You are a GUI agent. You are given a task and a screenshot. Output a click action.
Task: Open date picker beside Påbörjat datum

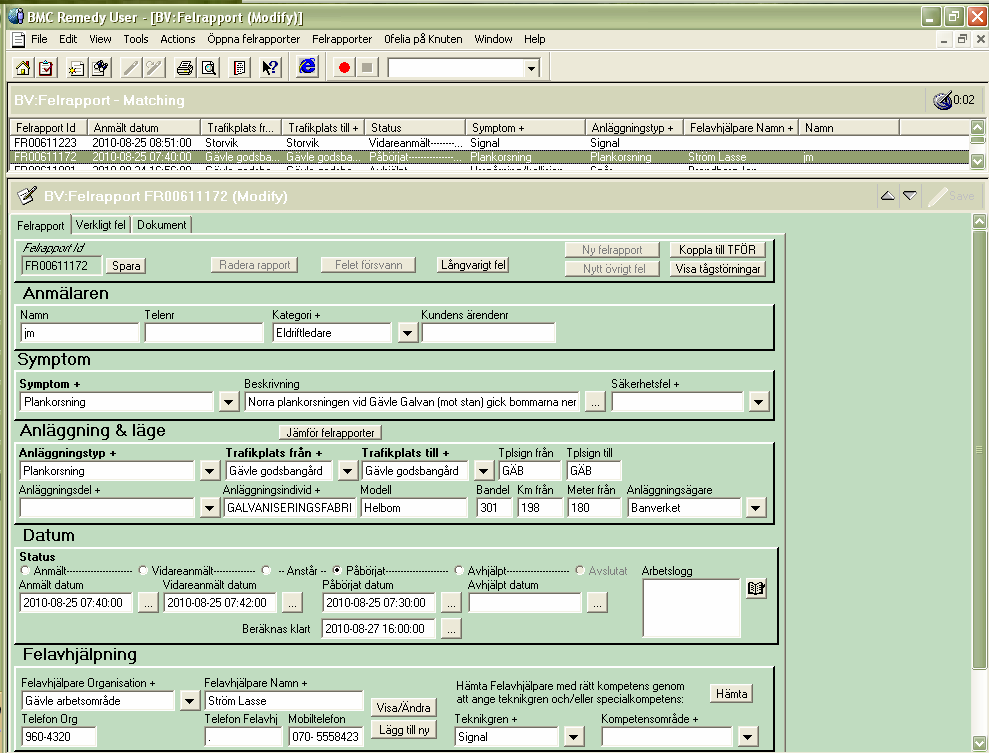click(x=451, y=603)
